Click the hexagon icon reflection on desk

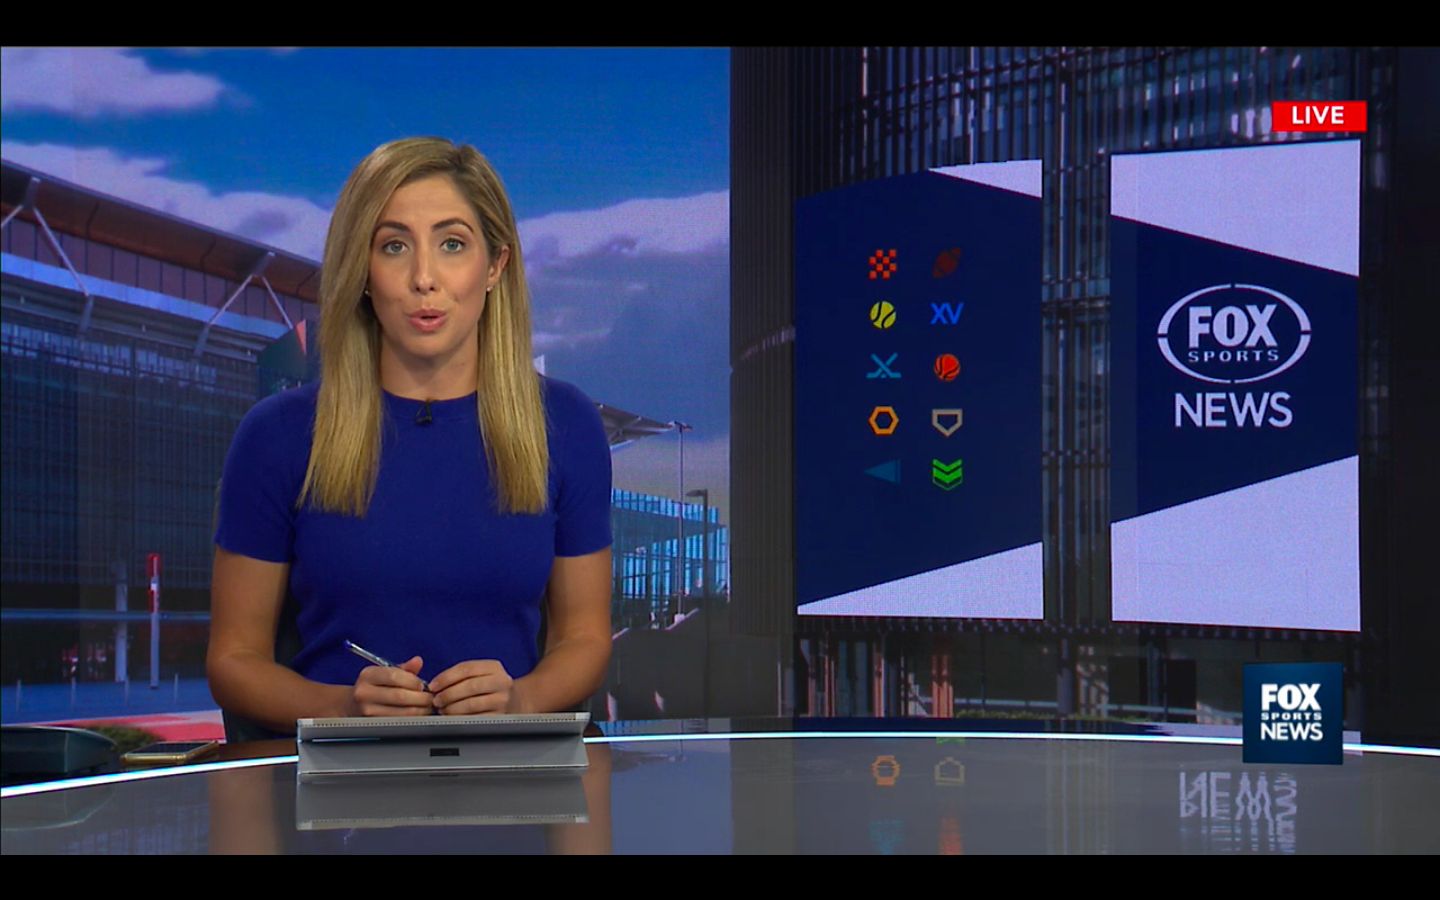click(x=885, y=770)
